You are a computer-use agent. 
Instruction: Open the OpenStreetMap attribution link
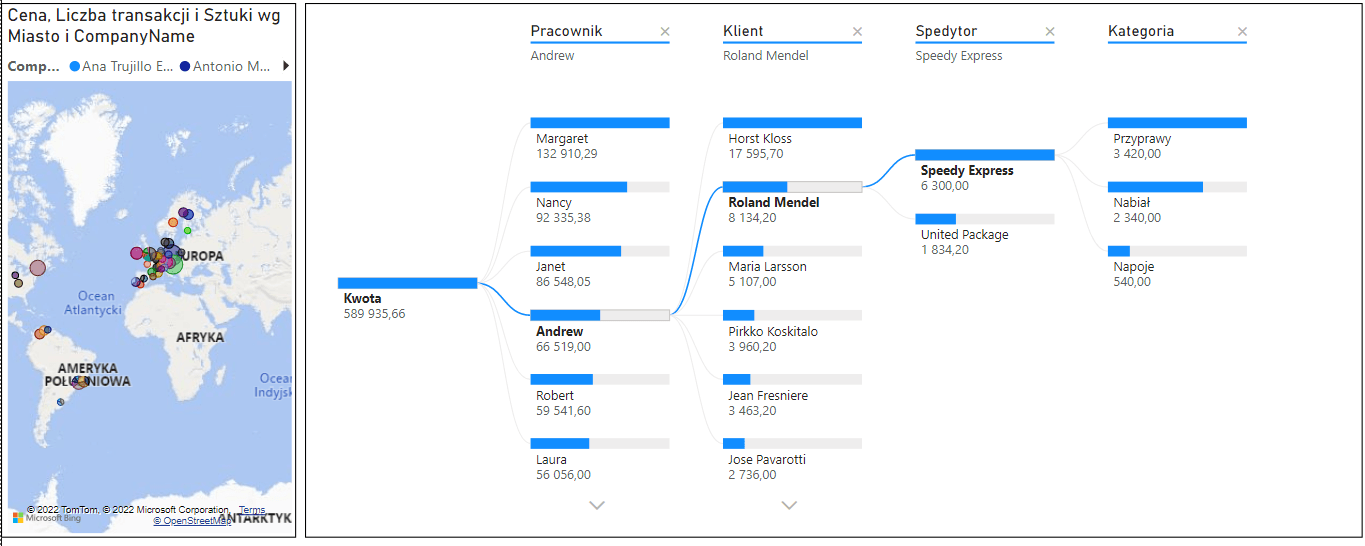coord(192,521)
